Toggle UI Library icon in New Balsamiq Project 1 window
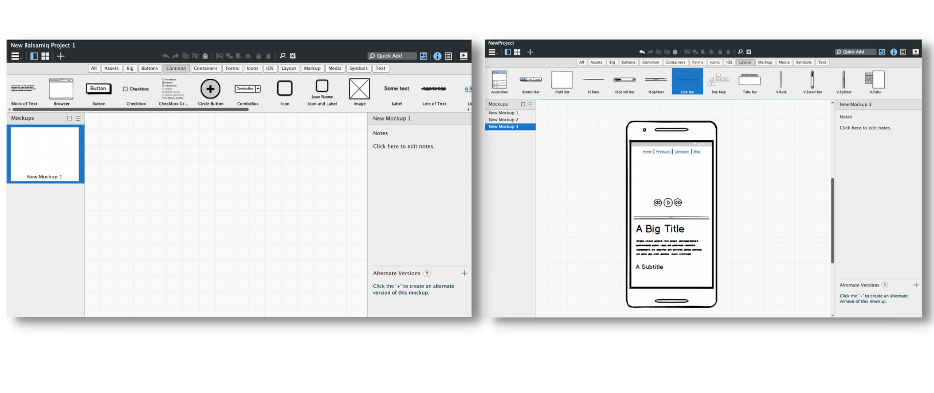Screen dimensions: 934x393 (x=424, y=56)
